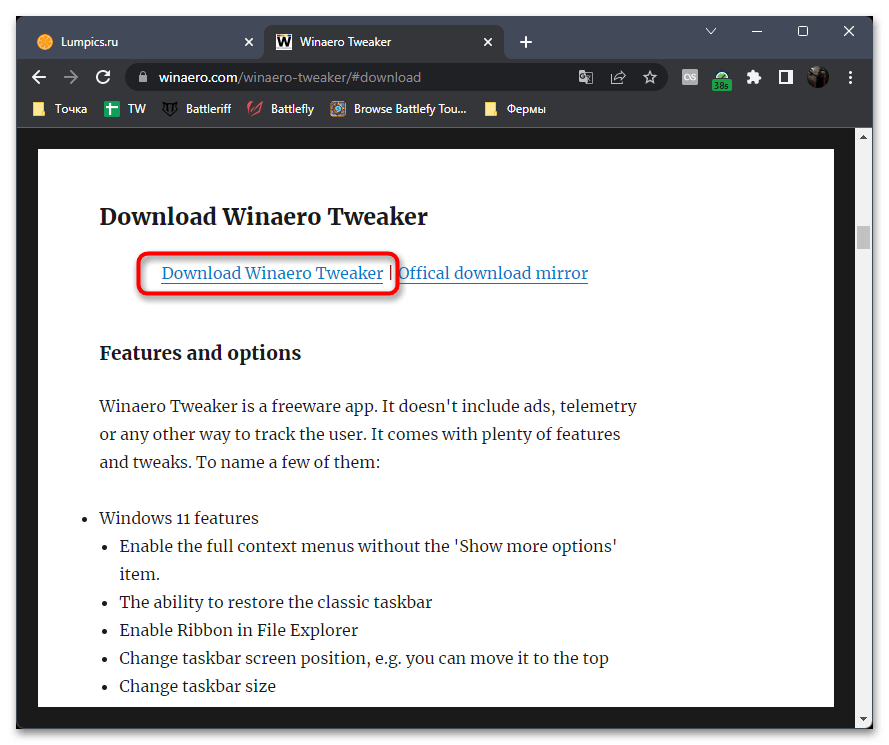The height and width of the screenshot is (745, 889).
Task: Expand the tab search dropdown
Action: point(710,31)
